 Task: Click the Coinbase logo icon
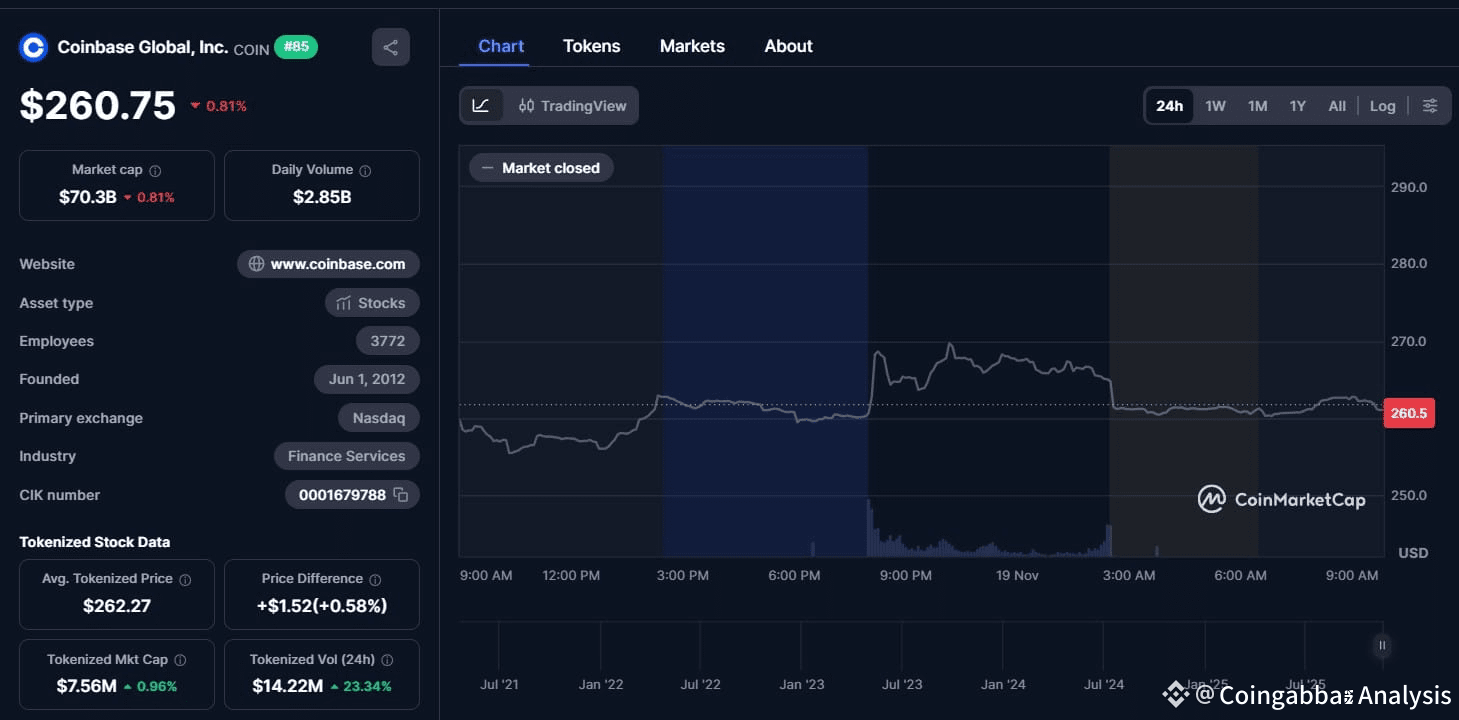[33, 47]
